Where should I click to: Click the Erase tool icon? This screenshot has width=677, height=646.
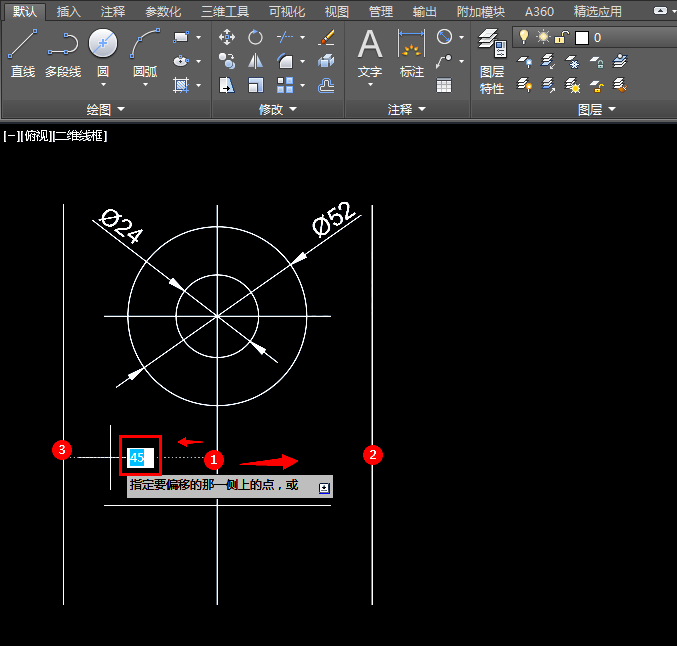click(326, 38)
